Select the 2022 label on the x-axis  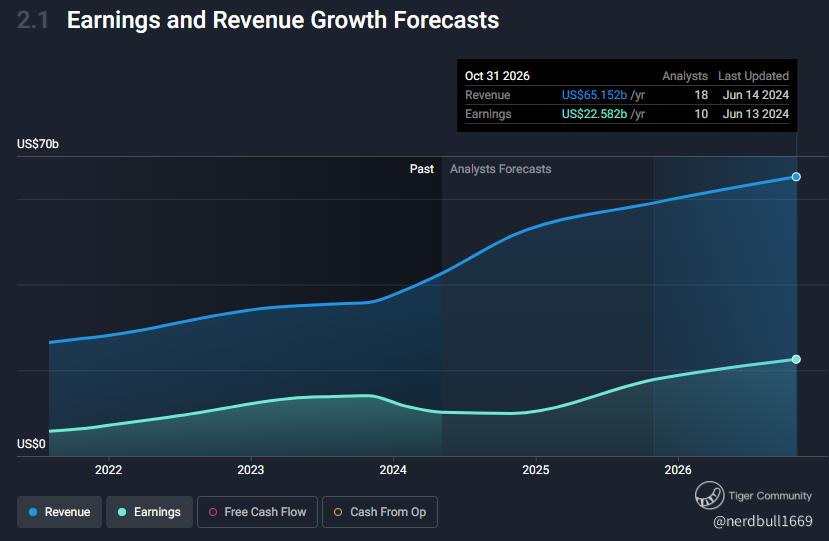(108, 470)
